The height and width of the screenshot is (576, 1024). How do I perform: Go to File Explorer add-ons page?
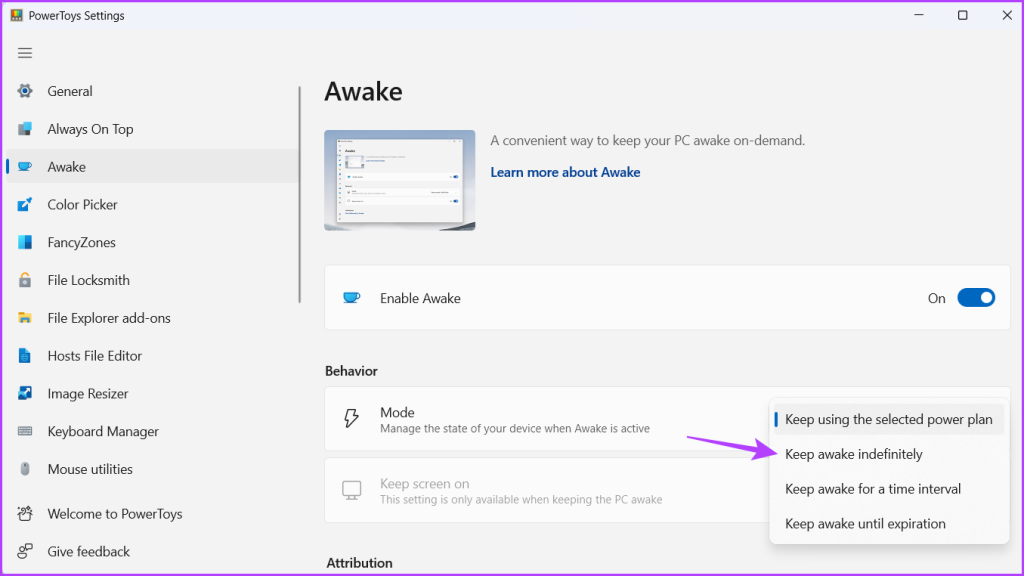click(152, 318)
